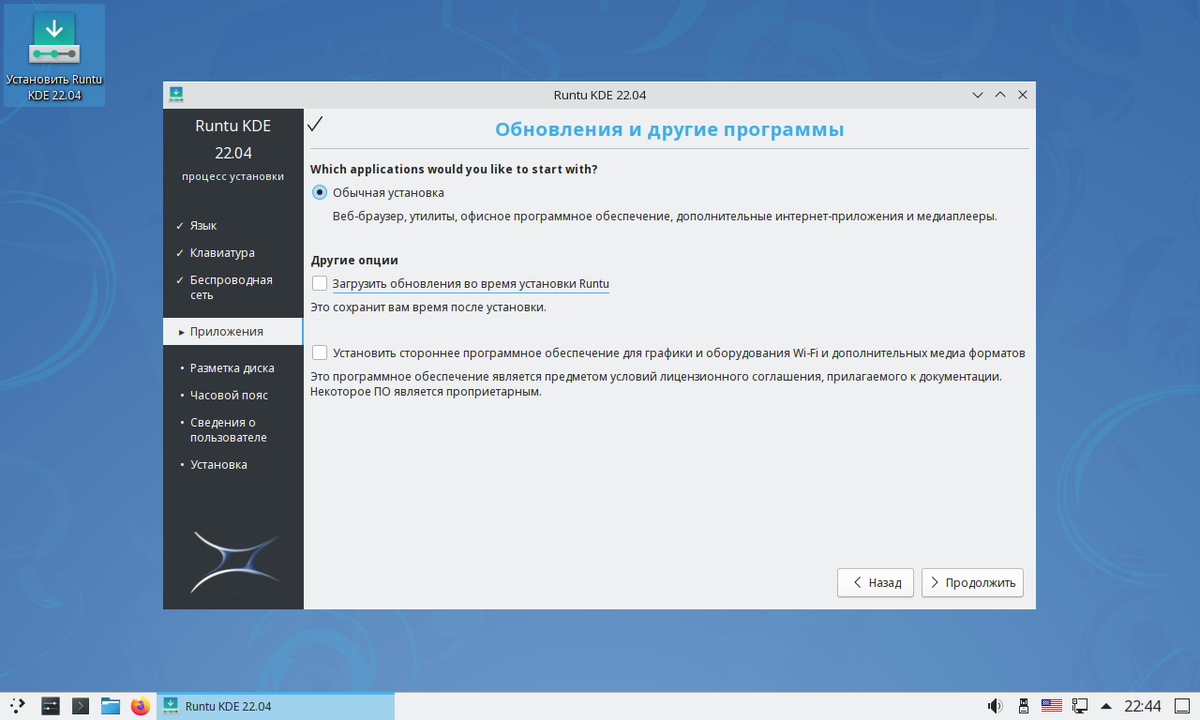Click the US keyboard layout flag
The image size is (1200, 720).
1051,706
